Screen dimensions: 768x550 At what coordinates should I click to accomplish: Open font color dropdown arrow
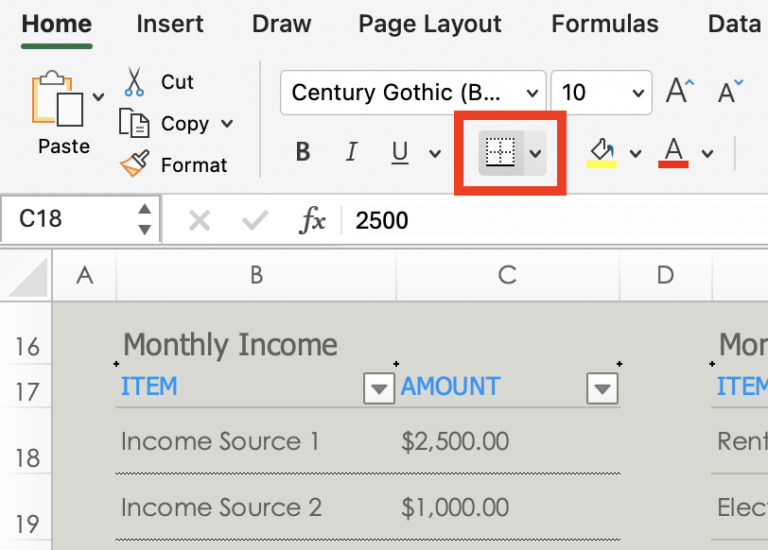707,154
